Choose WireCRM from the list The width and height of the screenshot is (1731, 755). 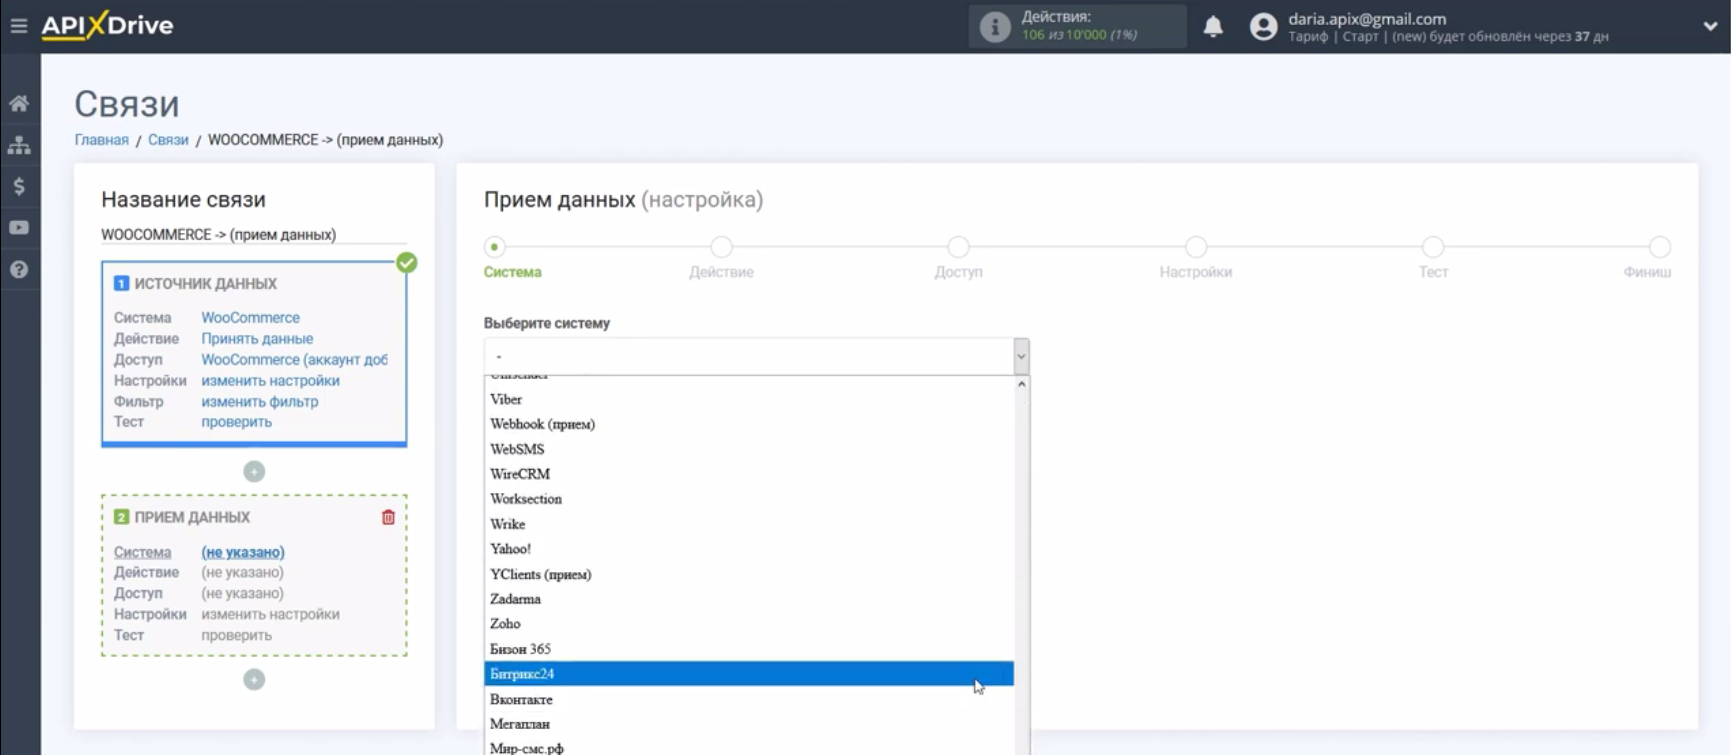click(x=749, y=474)
